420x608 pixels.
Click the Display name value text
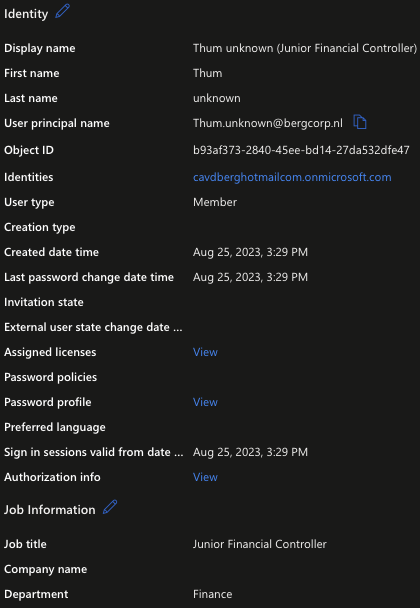click(305, 48)
